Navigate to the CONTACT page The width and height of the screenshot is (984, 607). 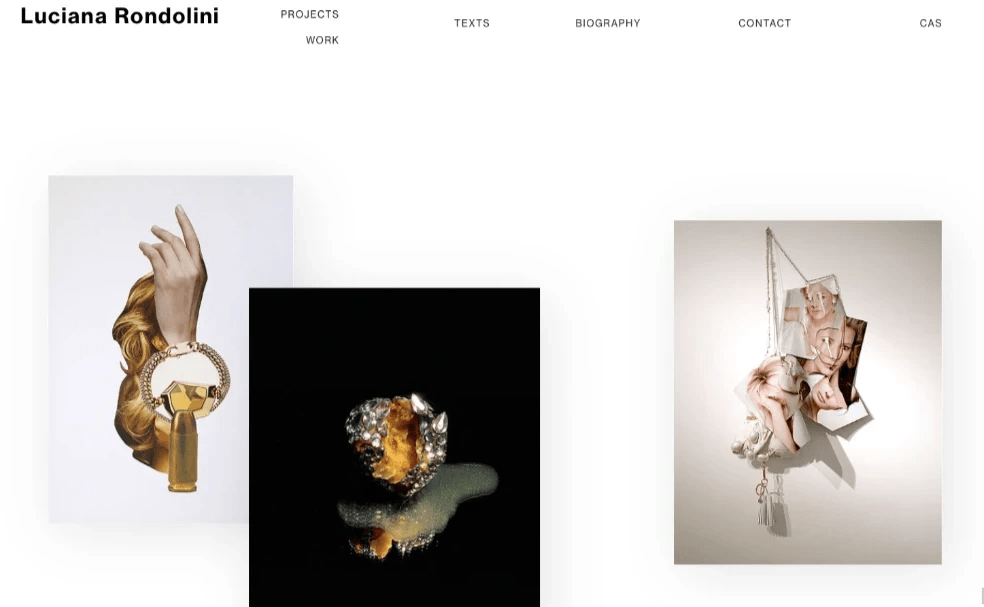click(x=764, y=23)
